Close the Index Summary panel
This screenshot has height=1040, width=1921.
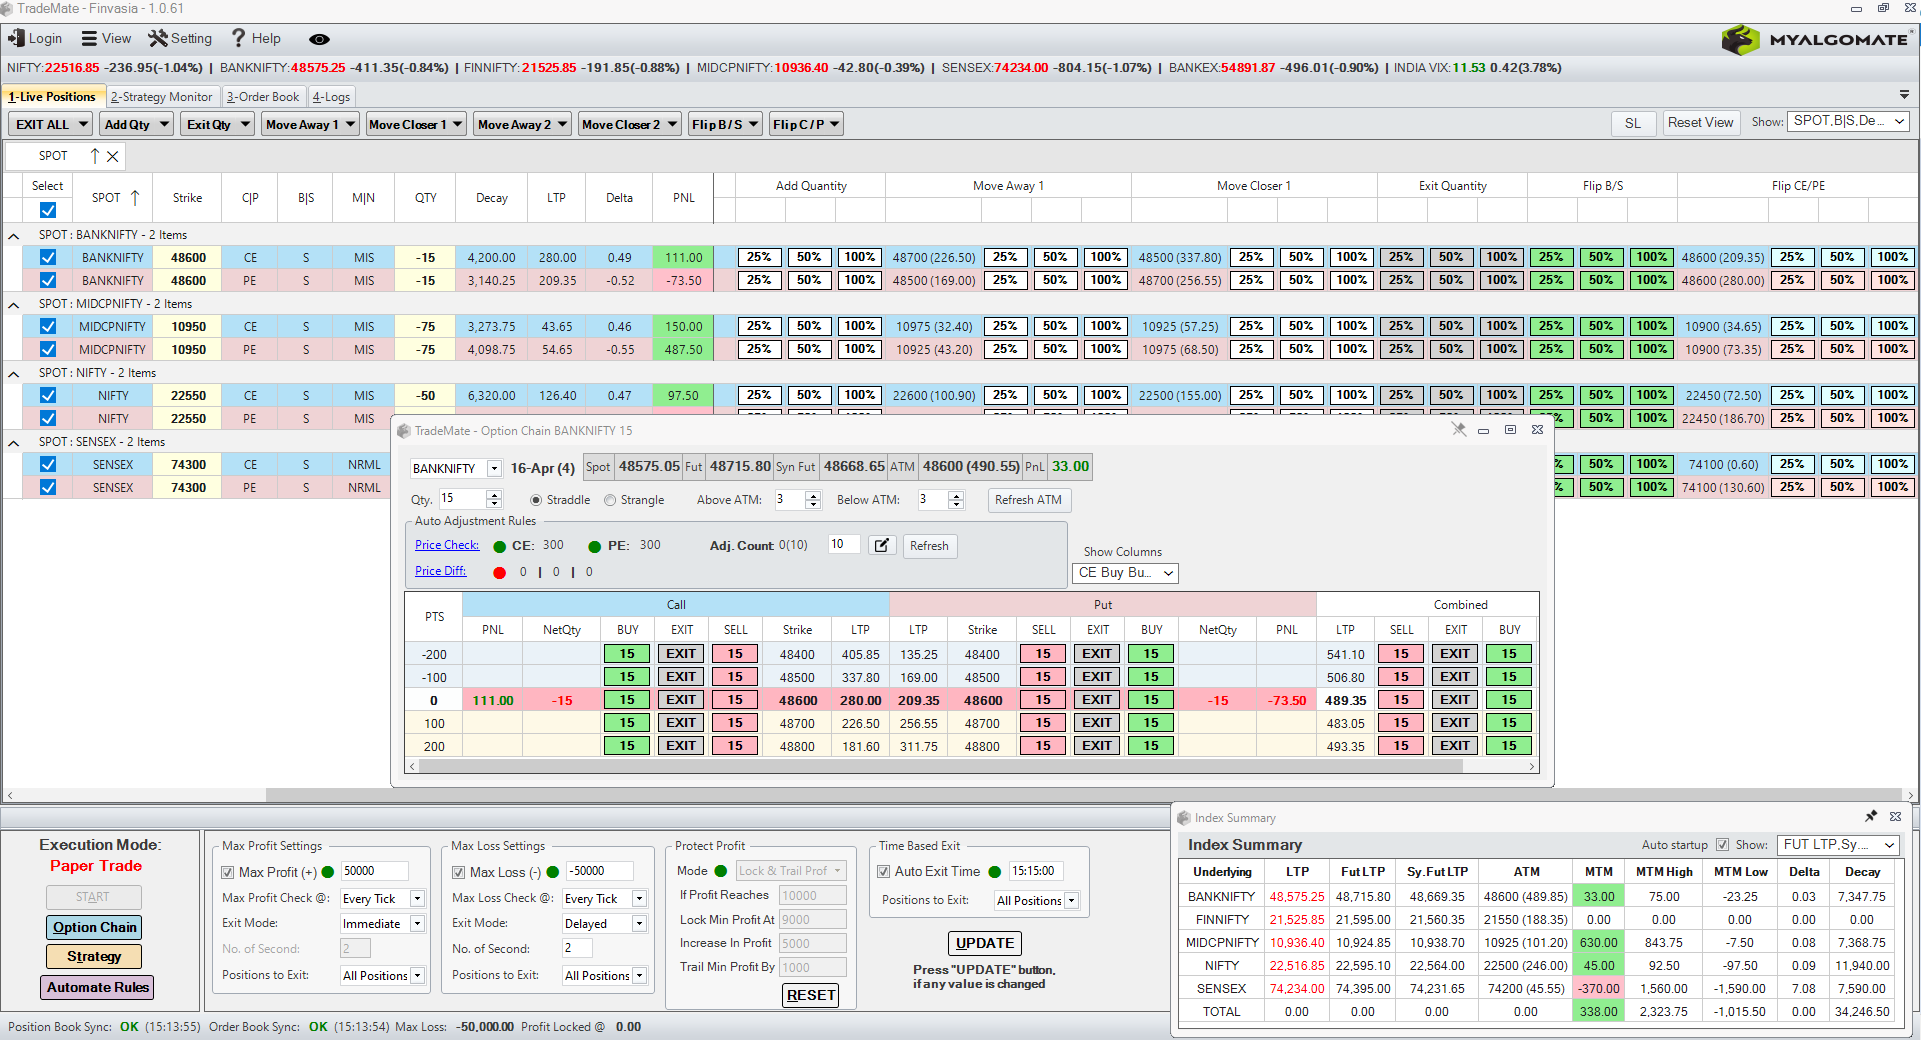pyautogui.click(x=1895, y=817)
